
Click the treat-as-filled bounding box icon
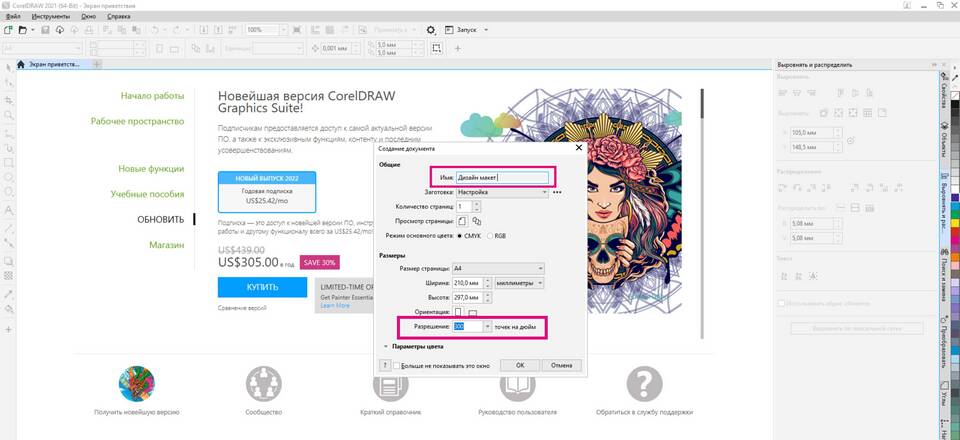coord(437,48)
